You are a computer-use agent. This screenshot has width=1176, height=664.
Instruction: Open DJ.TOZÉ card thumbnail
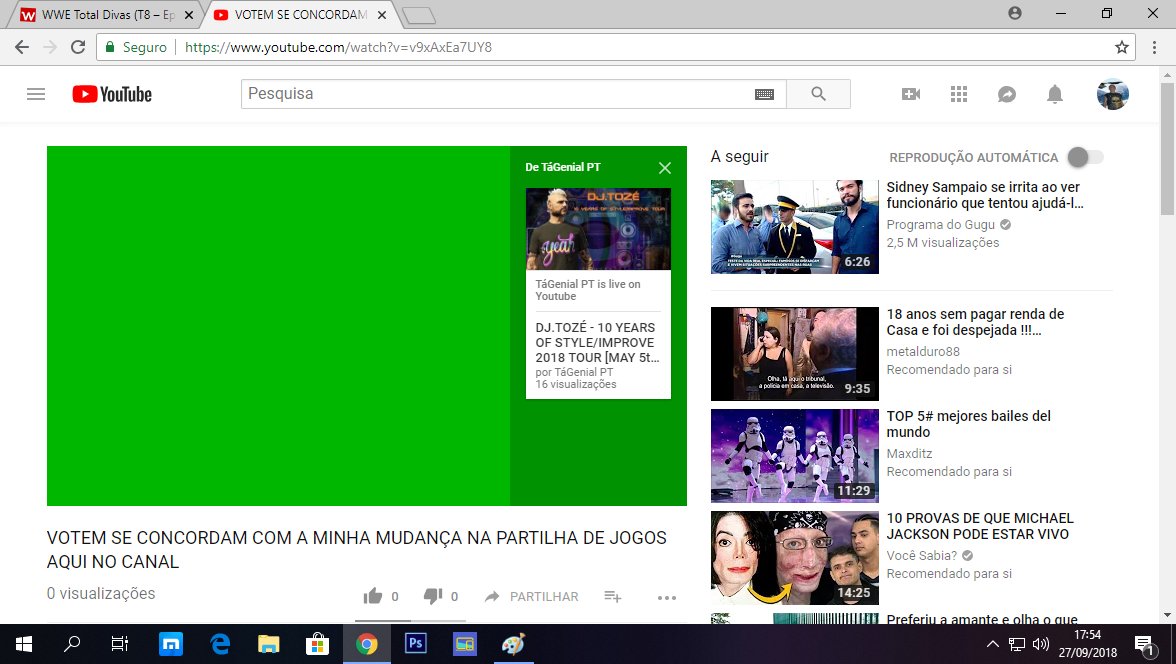click(598, 229)
